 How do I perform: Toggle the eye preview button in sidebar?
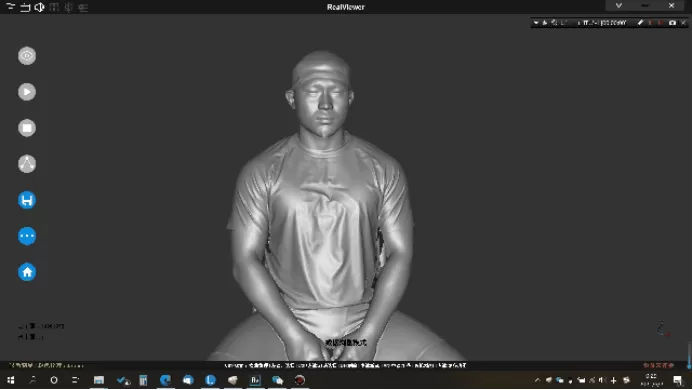coord(27,56)
